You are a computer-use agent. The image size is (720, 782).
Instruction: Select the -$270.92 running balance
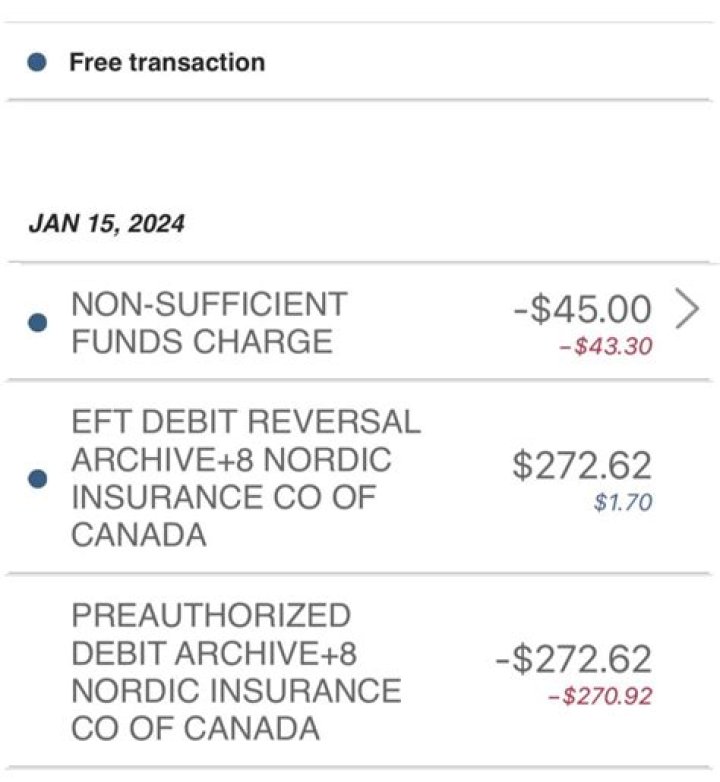[600, 696]
